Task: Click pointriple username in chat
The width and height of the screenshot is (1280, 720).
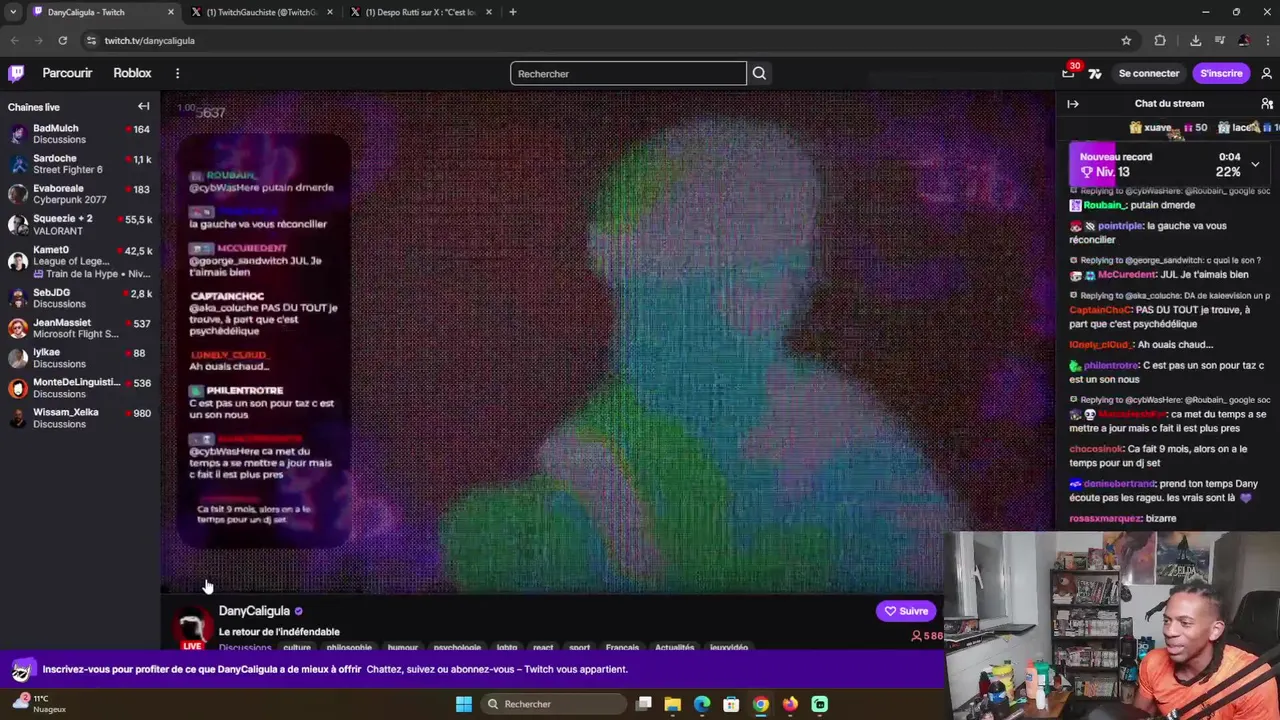Action: (1120, 226)
